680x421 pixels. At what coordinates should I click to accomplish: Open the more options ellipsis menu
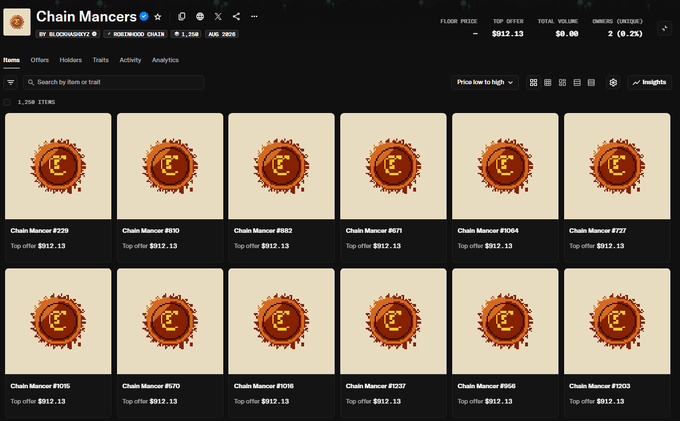(x=255, y=16)
